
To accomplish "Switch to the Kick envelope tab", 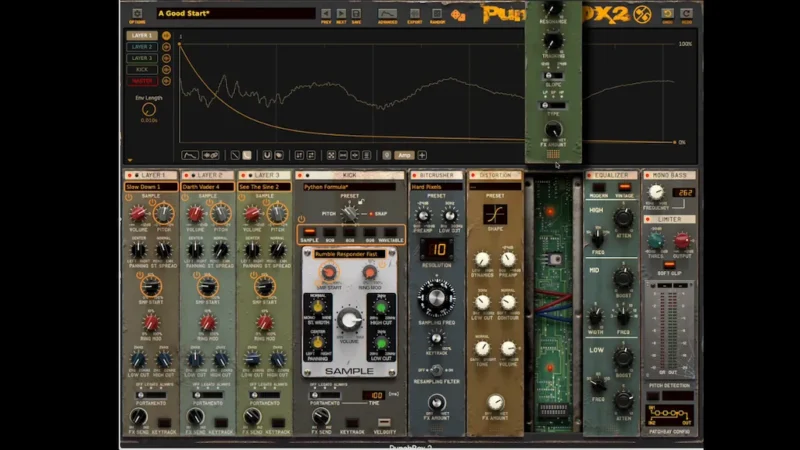I will tap(142, 70).
